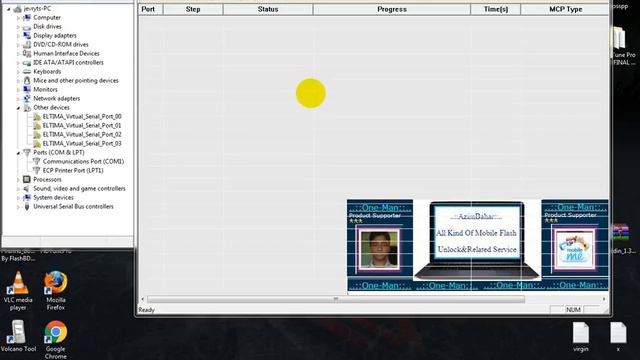Click the MCP Type column header
640x360 pixels.
(x=565, y=9)
